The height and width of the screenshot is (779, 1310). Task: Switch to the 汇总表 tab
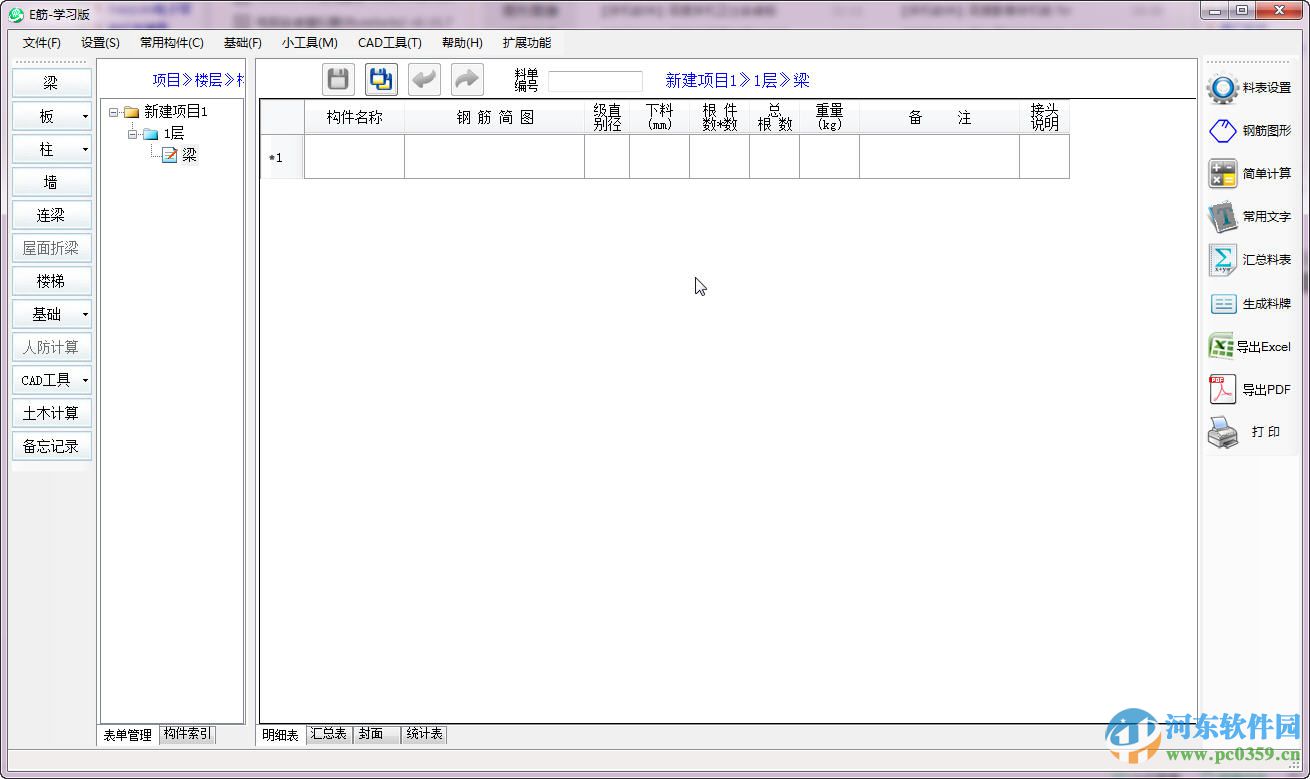click(x=328, y=734)
